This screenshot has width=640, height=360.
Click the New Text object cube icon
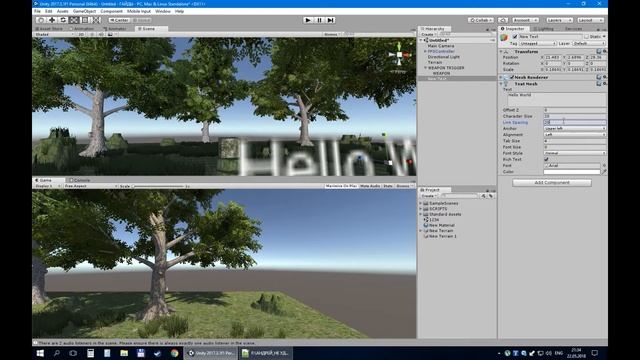pos(504,38)
